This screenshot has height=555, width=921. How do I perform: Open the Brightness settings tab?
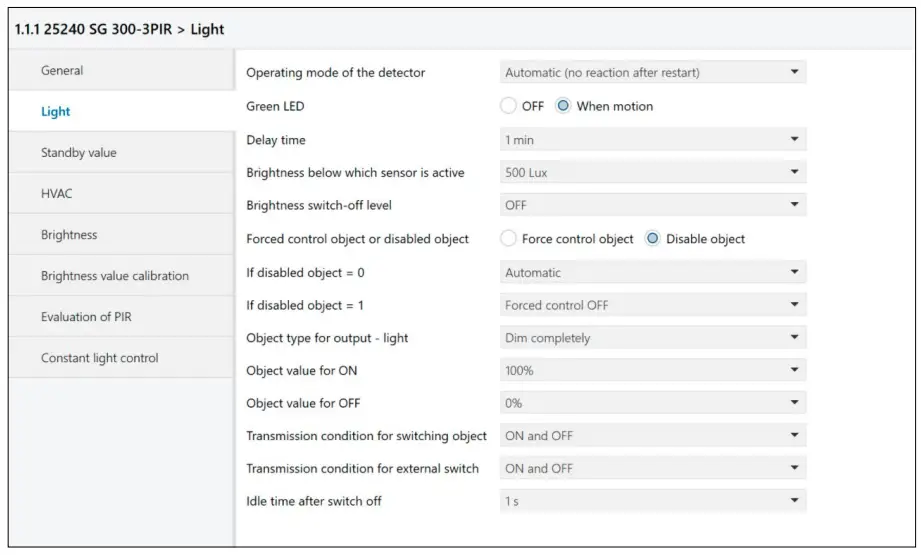69,235
